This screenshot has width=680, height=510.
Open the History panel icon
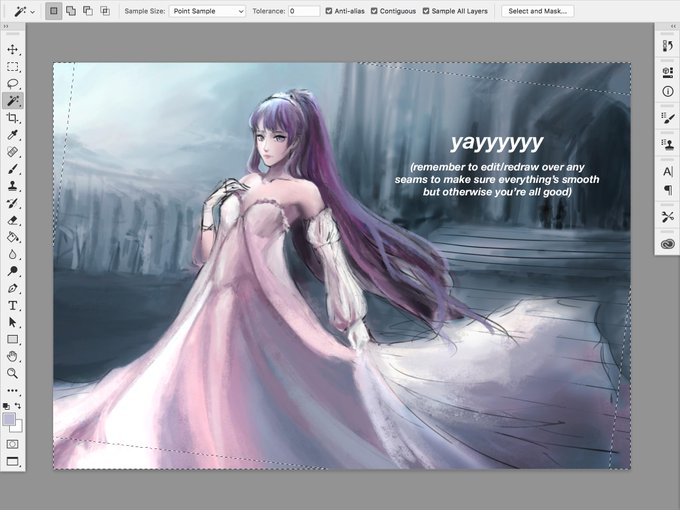pyautogui.click(x=668, y=45)
